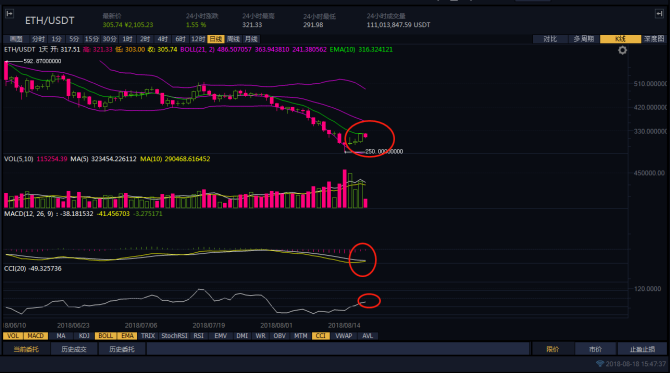
Task: Enable the TRIX indicator
Action: pos(148,336)
